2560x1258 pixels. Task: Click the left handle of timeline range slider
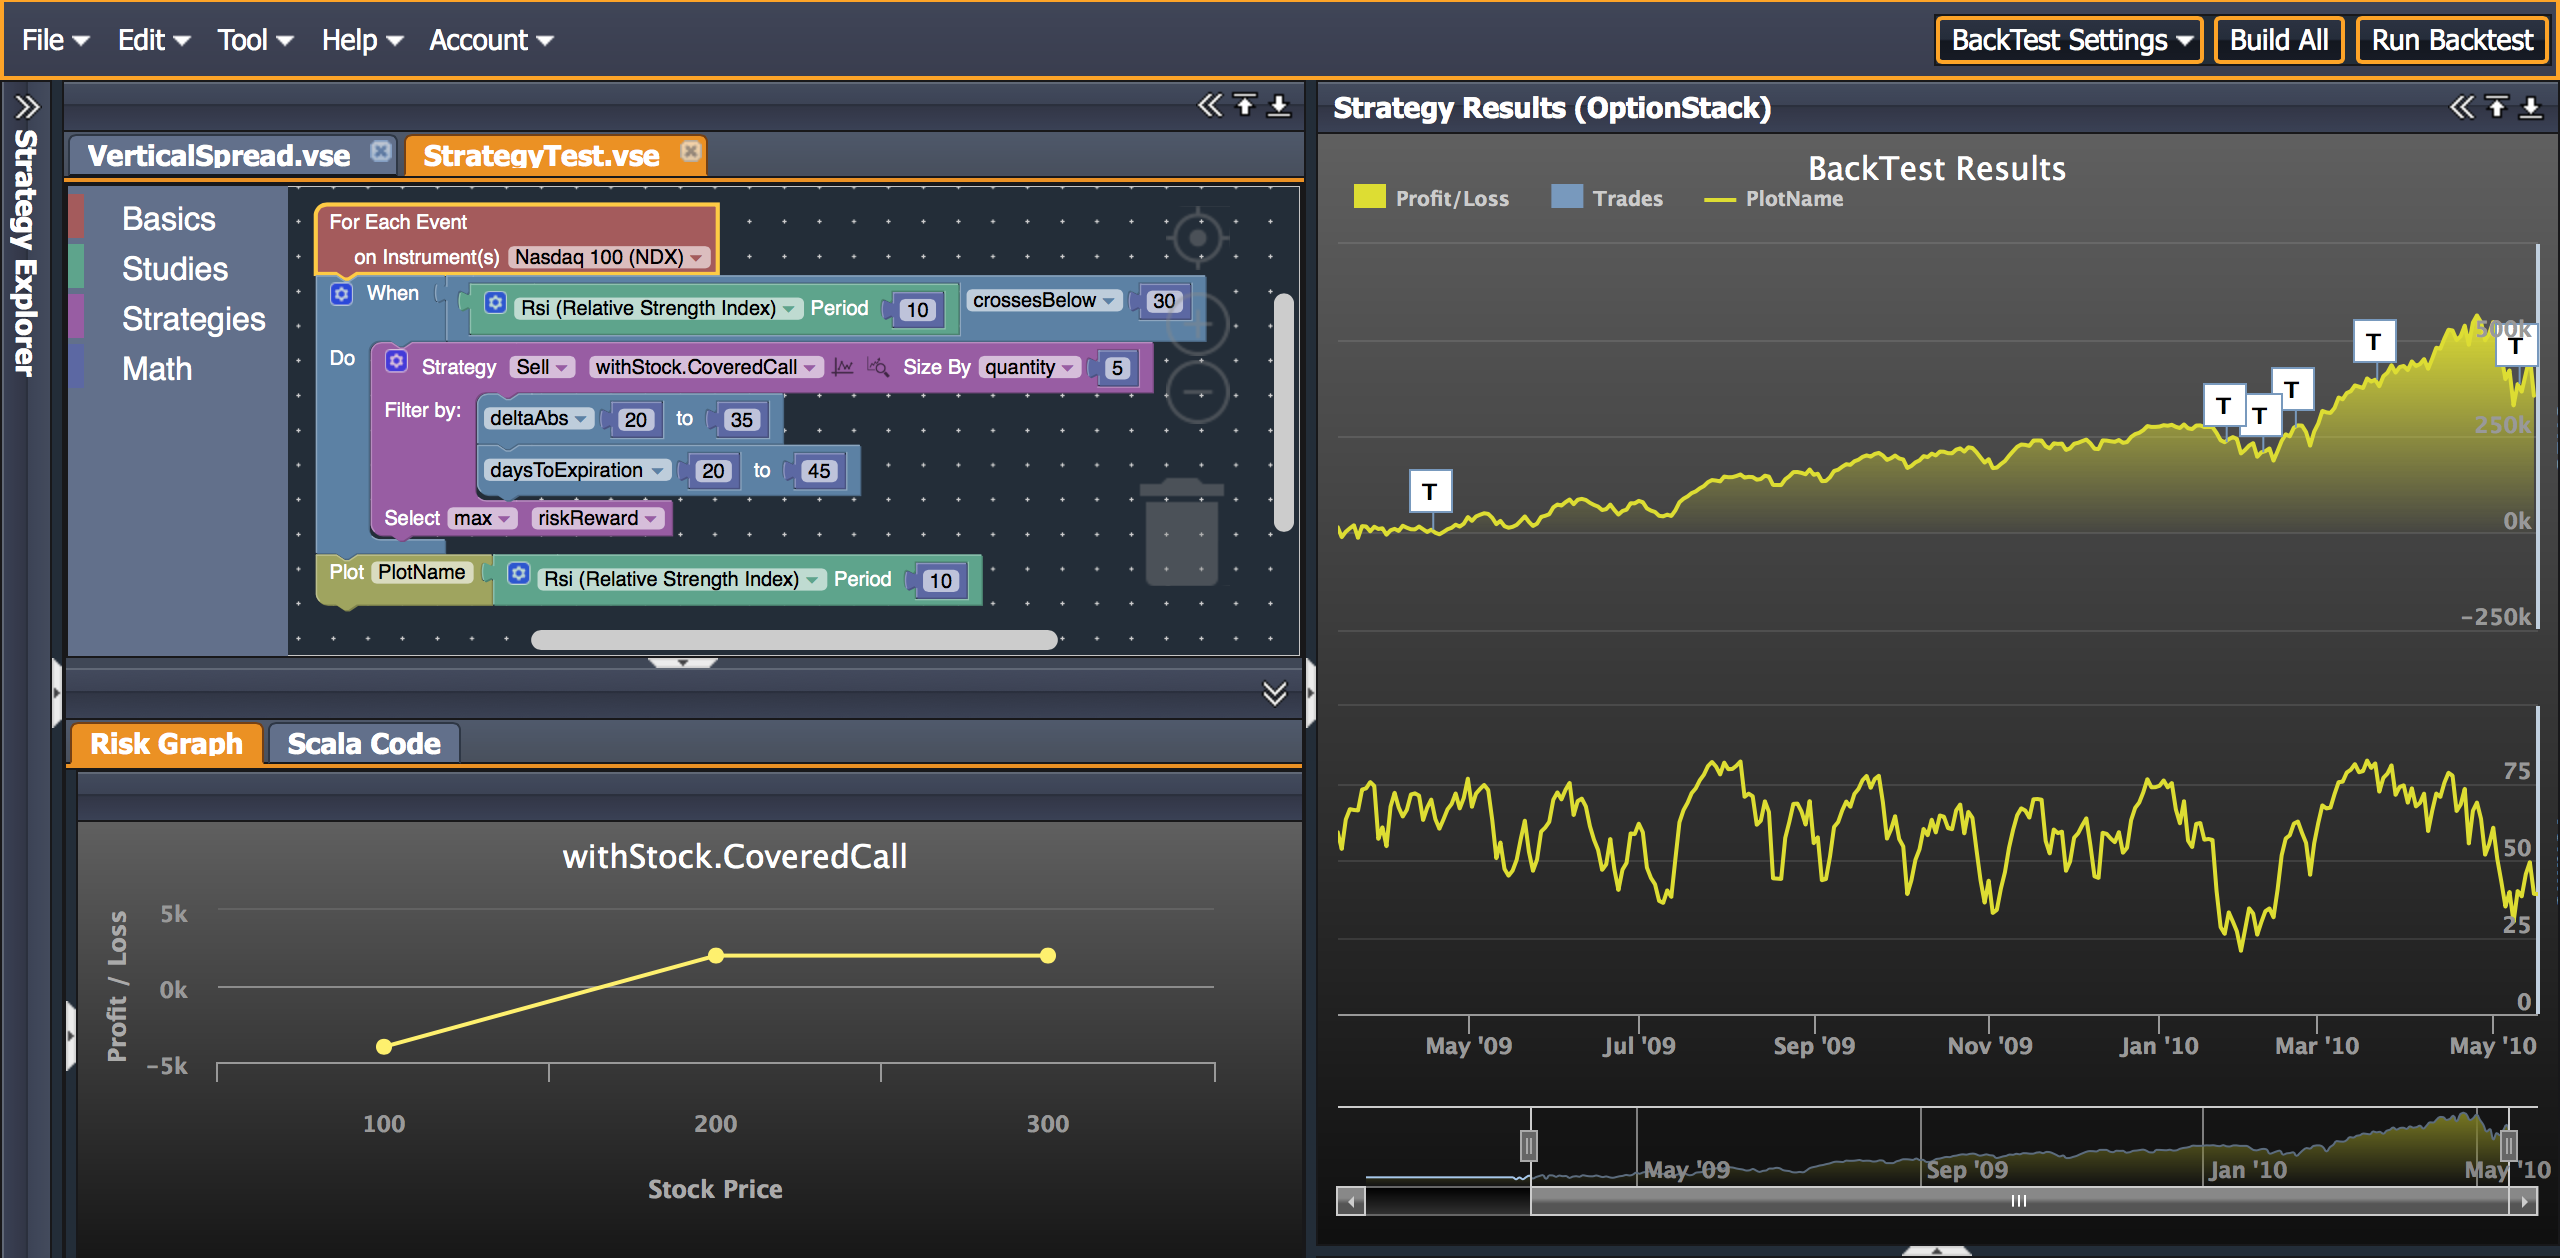click(1528, 1145)
